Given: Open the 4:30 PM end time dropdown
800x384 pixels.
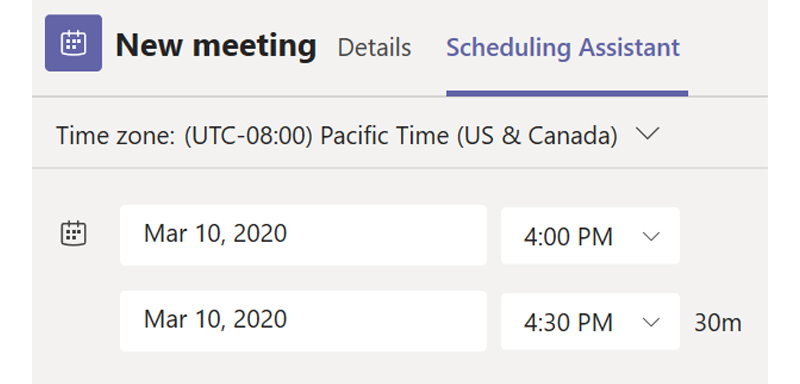Looking at the screenshot, I should coord(590,321).
